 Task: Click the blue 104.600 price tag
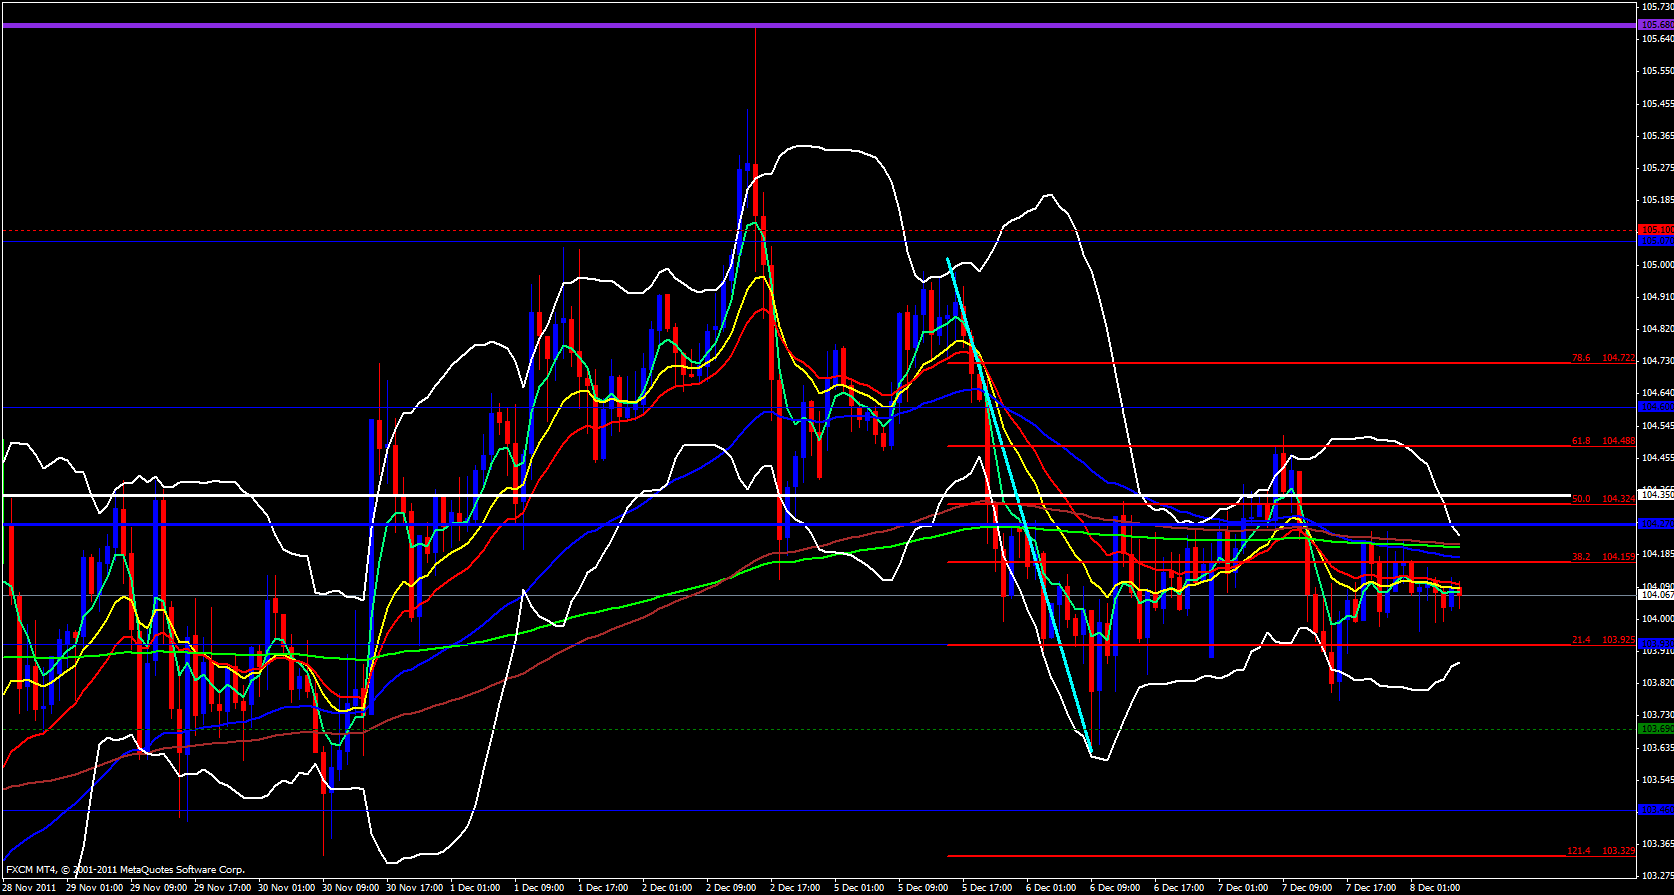pyautogui.click(x=1655, y=407)
